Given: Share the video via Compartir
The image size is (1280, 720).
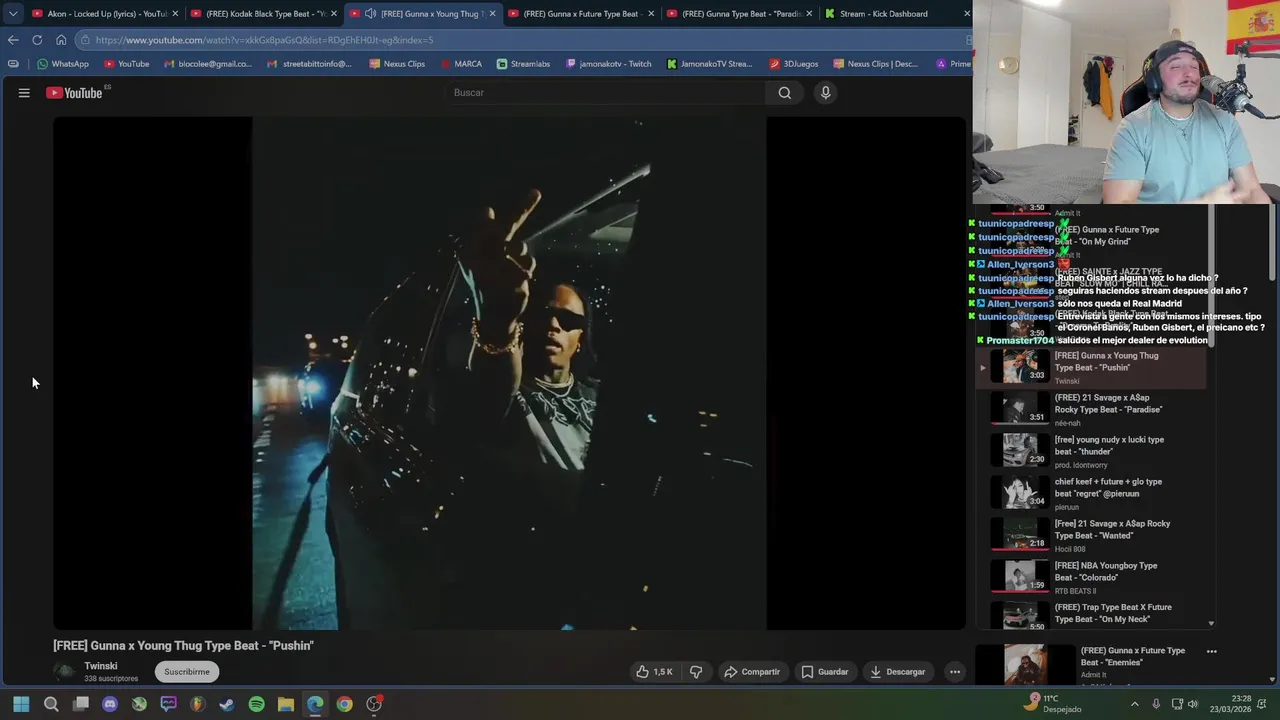Looking at the screenshot, I should click(x=752, y=672).
